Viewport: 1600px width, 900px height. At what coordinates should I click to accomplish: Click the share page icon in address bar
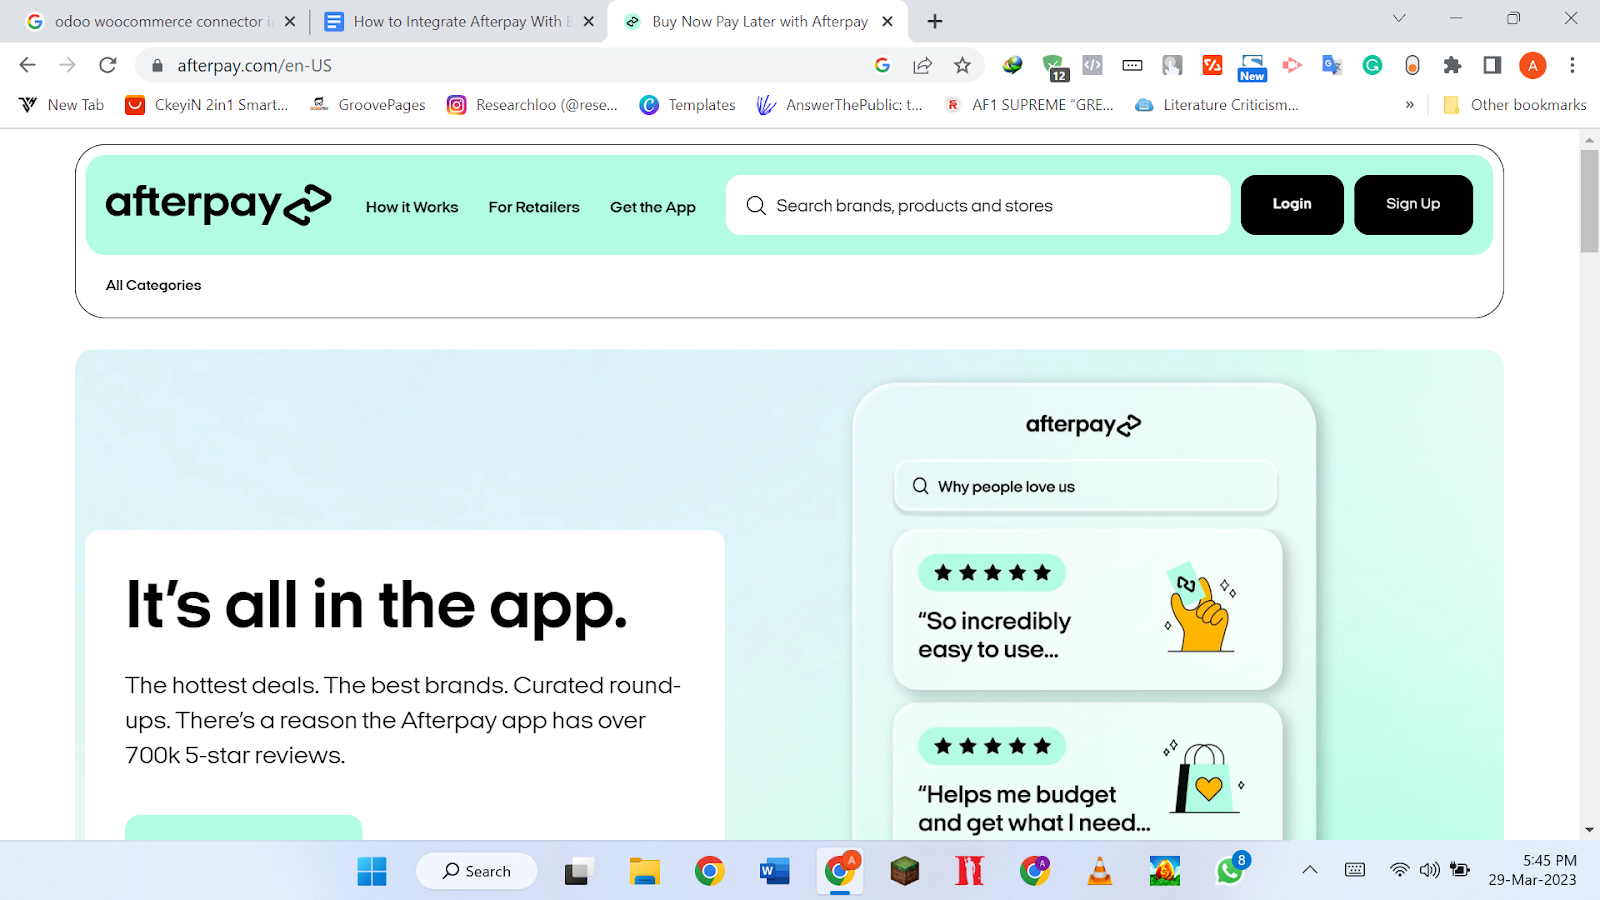click(922, 65)
